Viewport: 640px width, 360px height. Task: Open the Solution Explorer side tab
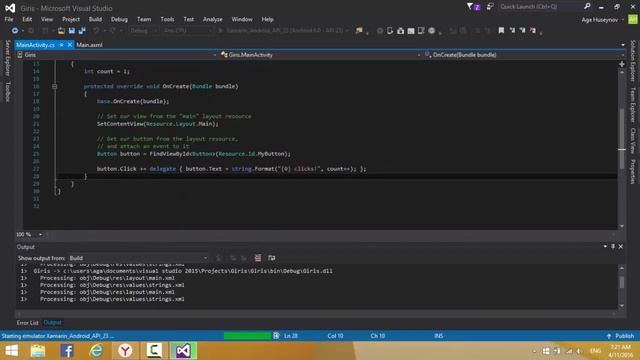click(x=633, y=60)
